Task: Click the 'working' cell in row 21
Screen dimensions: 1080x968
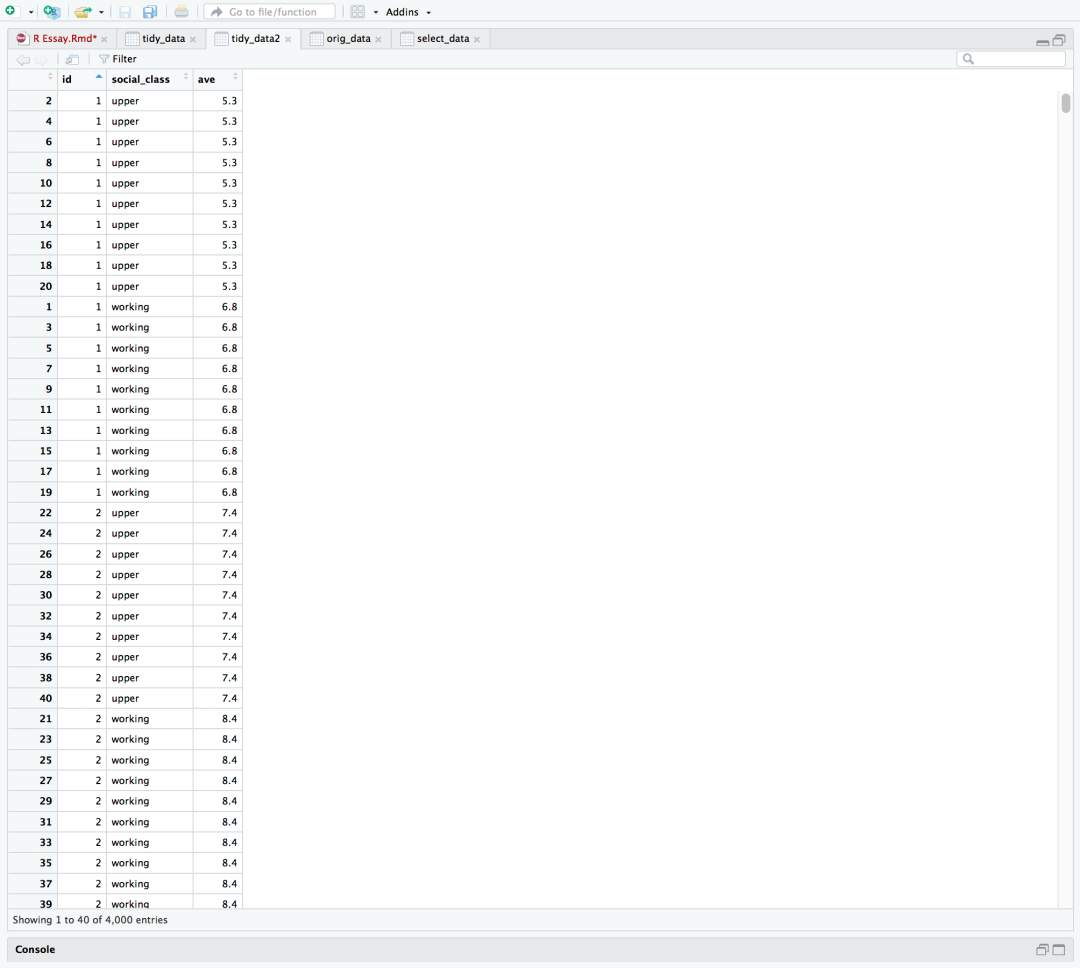Action: click(x=149, y=719)
